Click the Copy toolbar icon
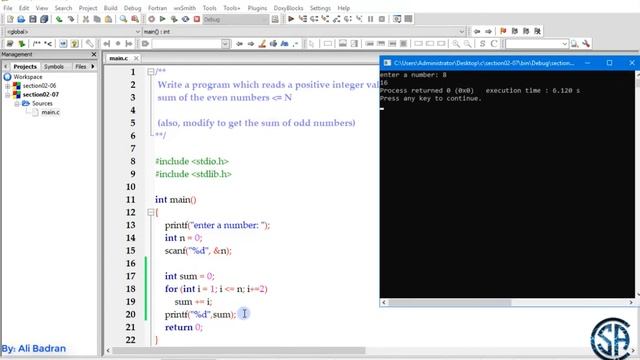Image resolution: width=640 pixels, height=360 pixels. click(x=97, y=19)
